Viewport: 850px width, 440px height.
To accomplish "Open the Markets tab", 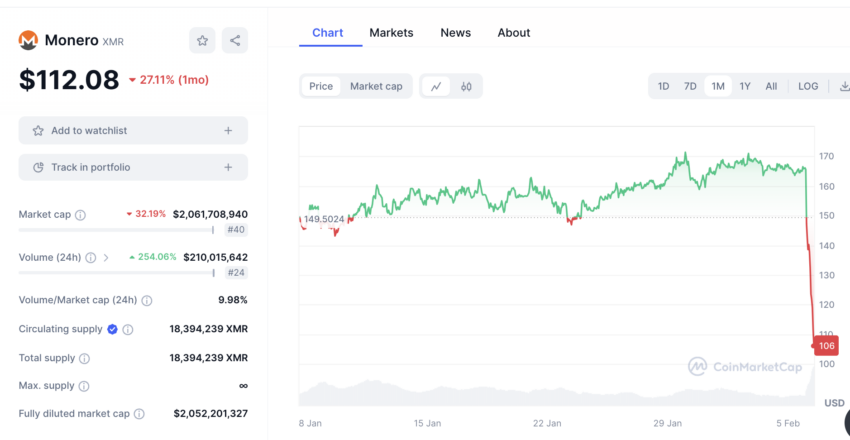I will coord(391,33).
